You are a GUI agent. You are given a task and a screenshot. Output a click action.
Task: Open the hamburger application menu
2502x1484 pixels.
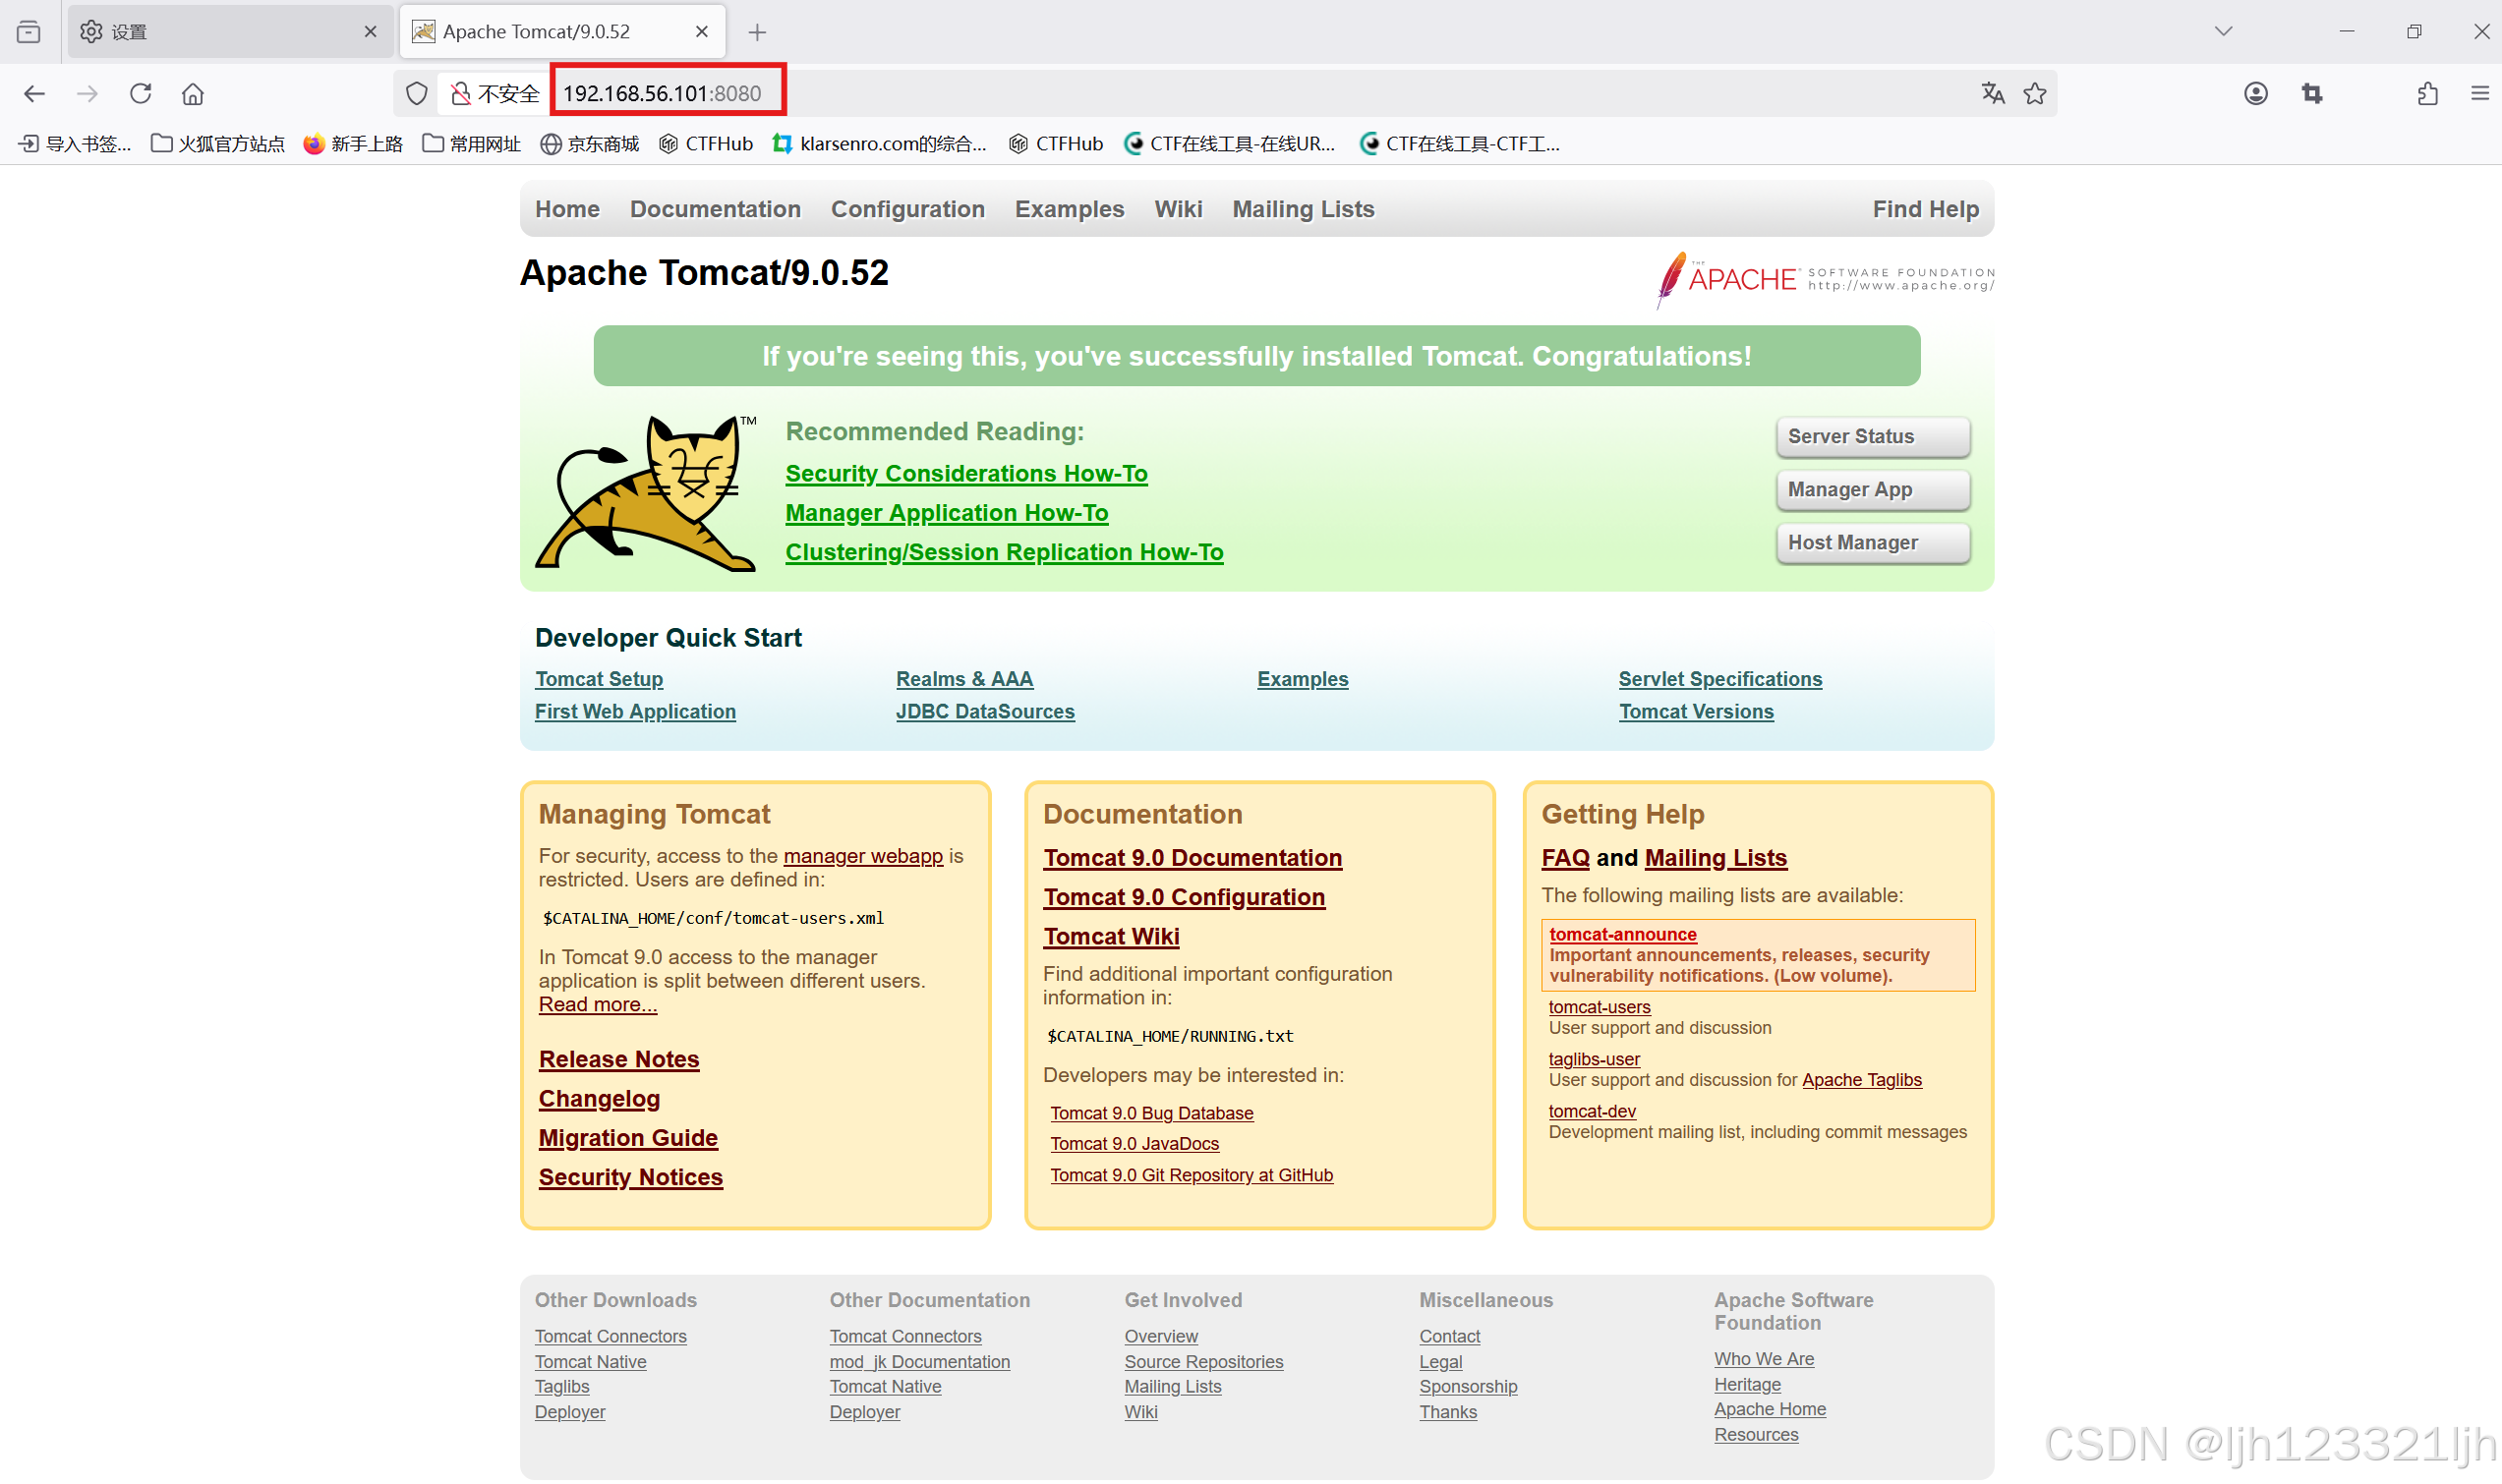[x=2479, y=93]
